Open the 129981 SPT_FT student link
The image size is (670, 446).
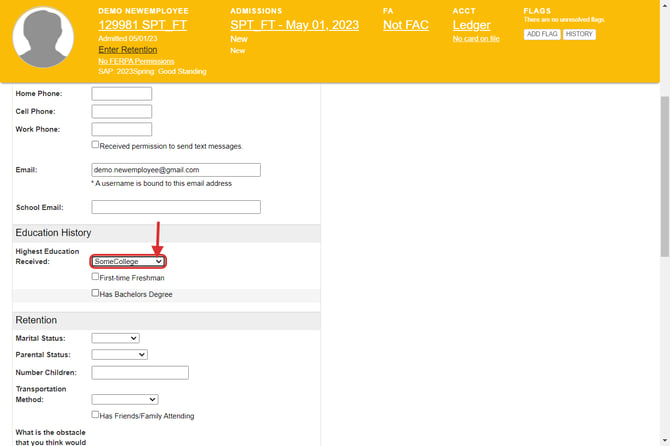tap(142, 25)
